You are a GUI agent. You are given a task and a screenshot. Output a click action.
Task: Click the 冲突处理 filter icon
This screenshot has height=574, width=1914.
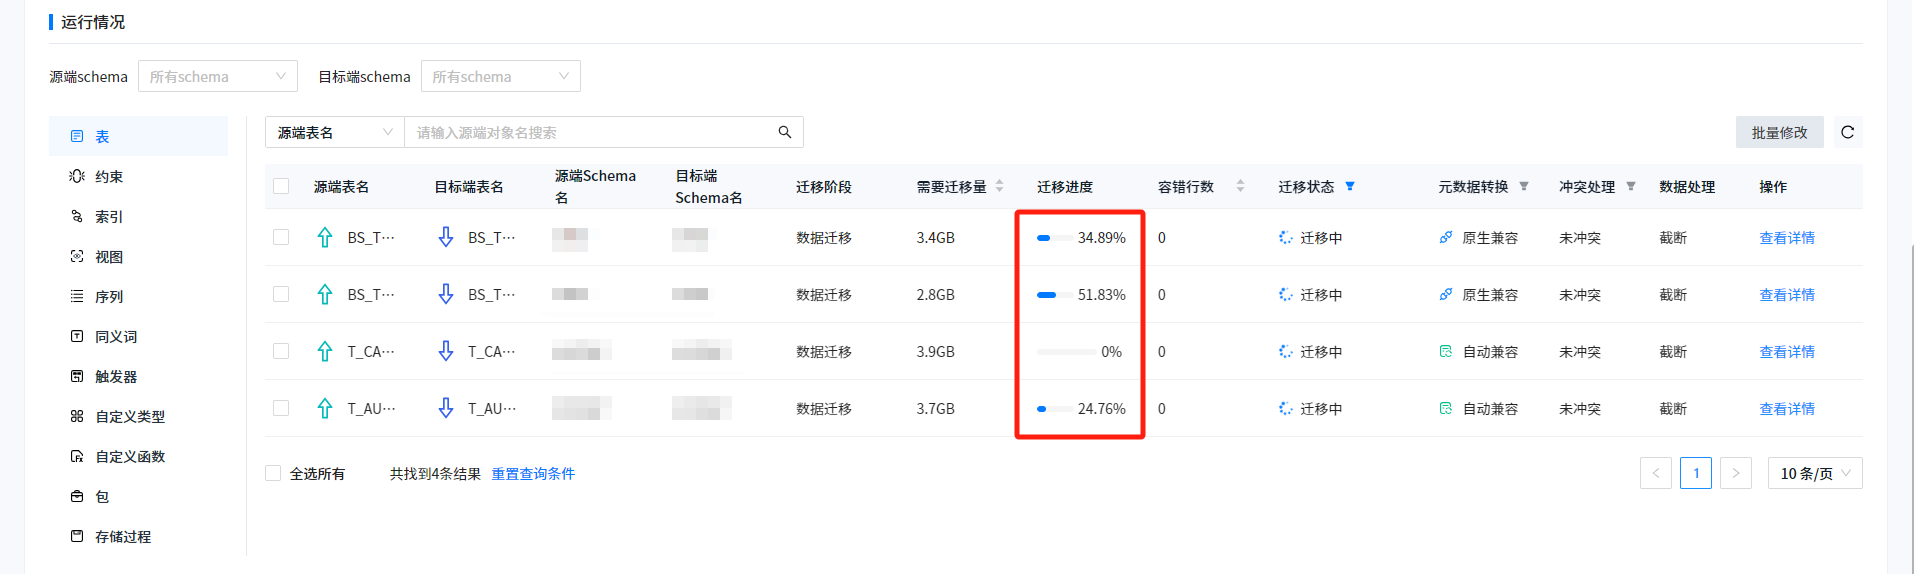tap(1631, 186)
